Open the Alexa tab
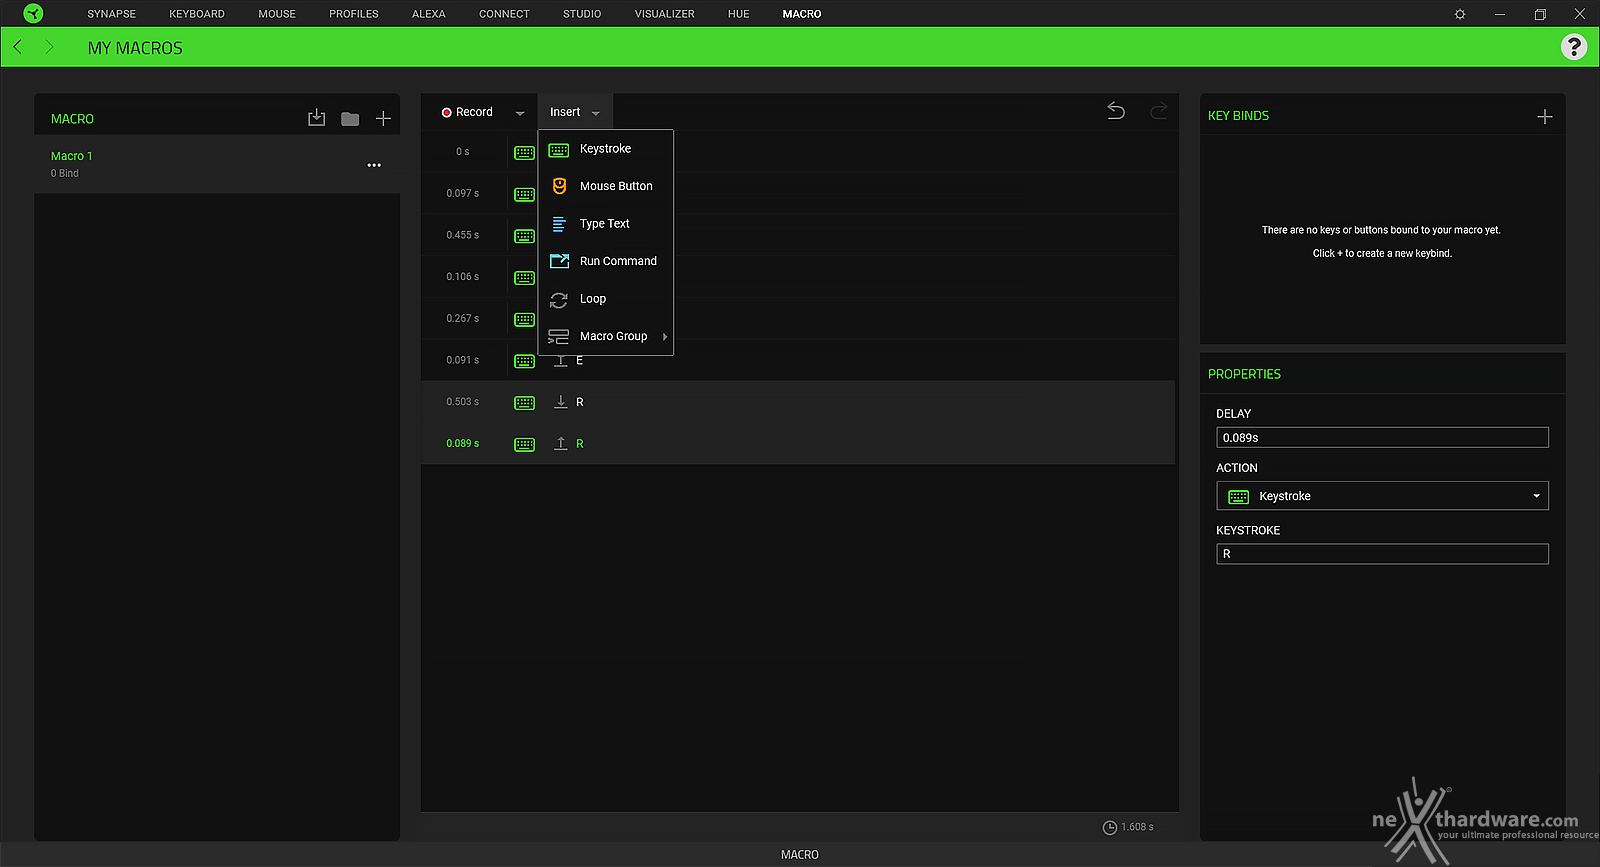Viewport: 1600px width, 867px height. tap(429, 14)
